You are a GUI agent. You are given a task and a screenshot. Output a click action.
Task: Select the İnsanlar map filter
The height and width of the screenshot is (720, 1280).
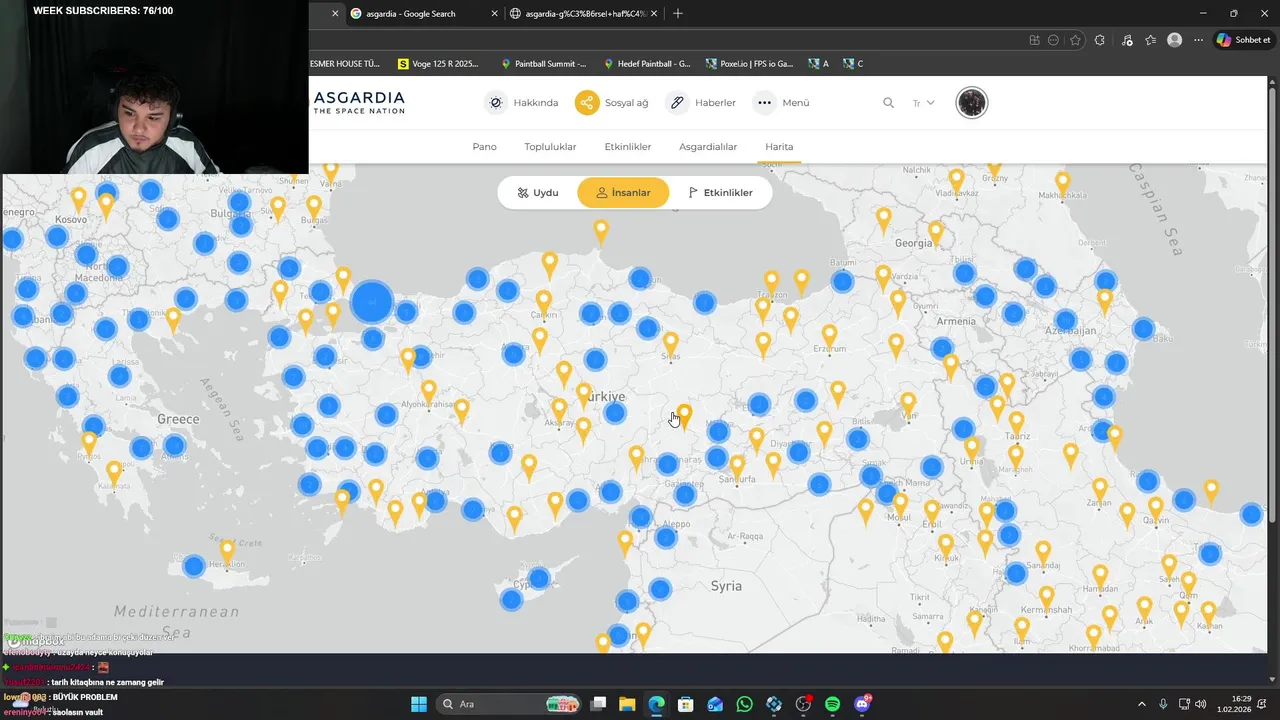point(623,192)
